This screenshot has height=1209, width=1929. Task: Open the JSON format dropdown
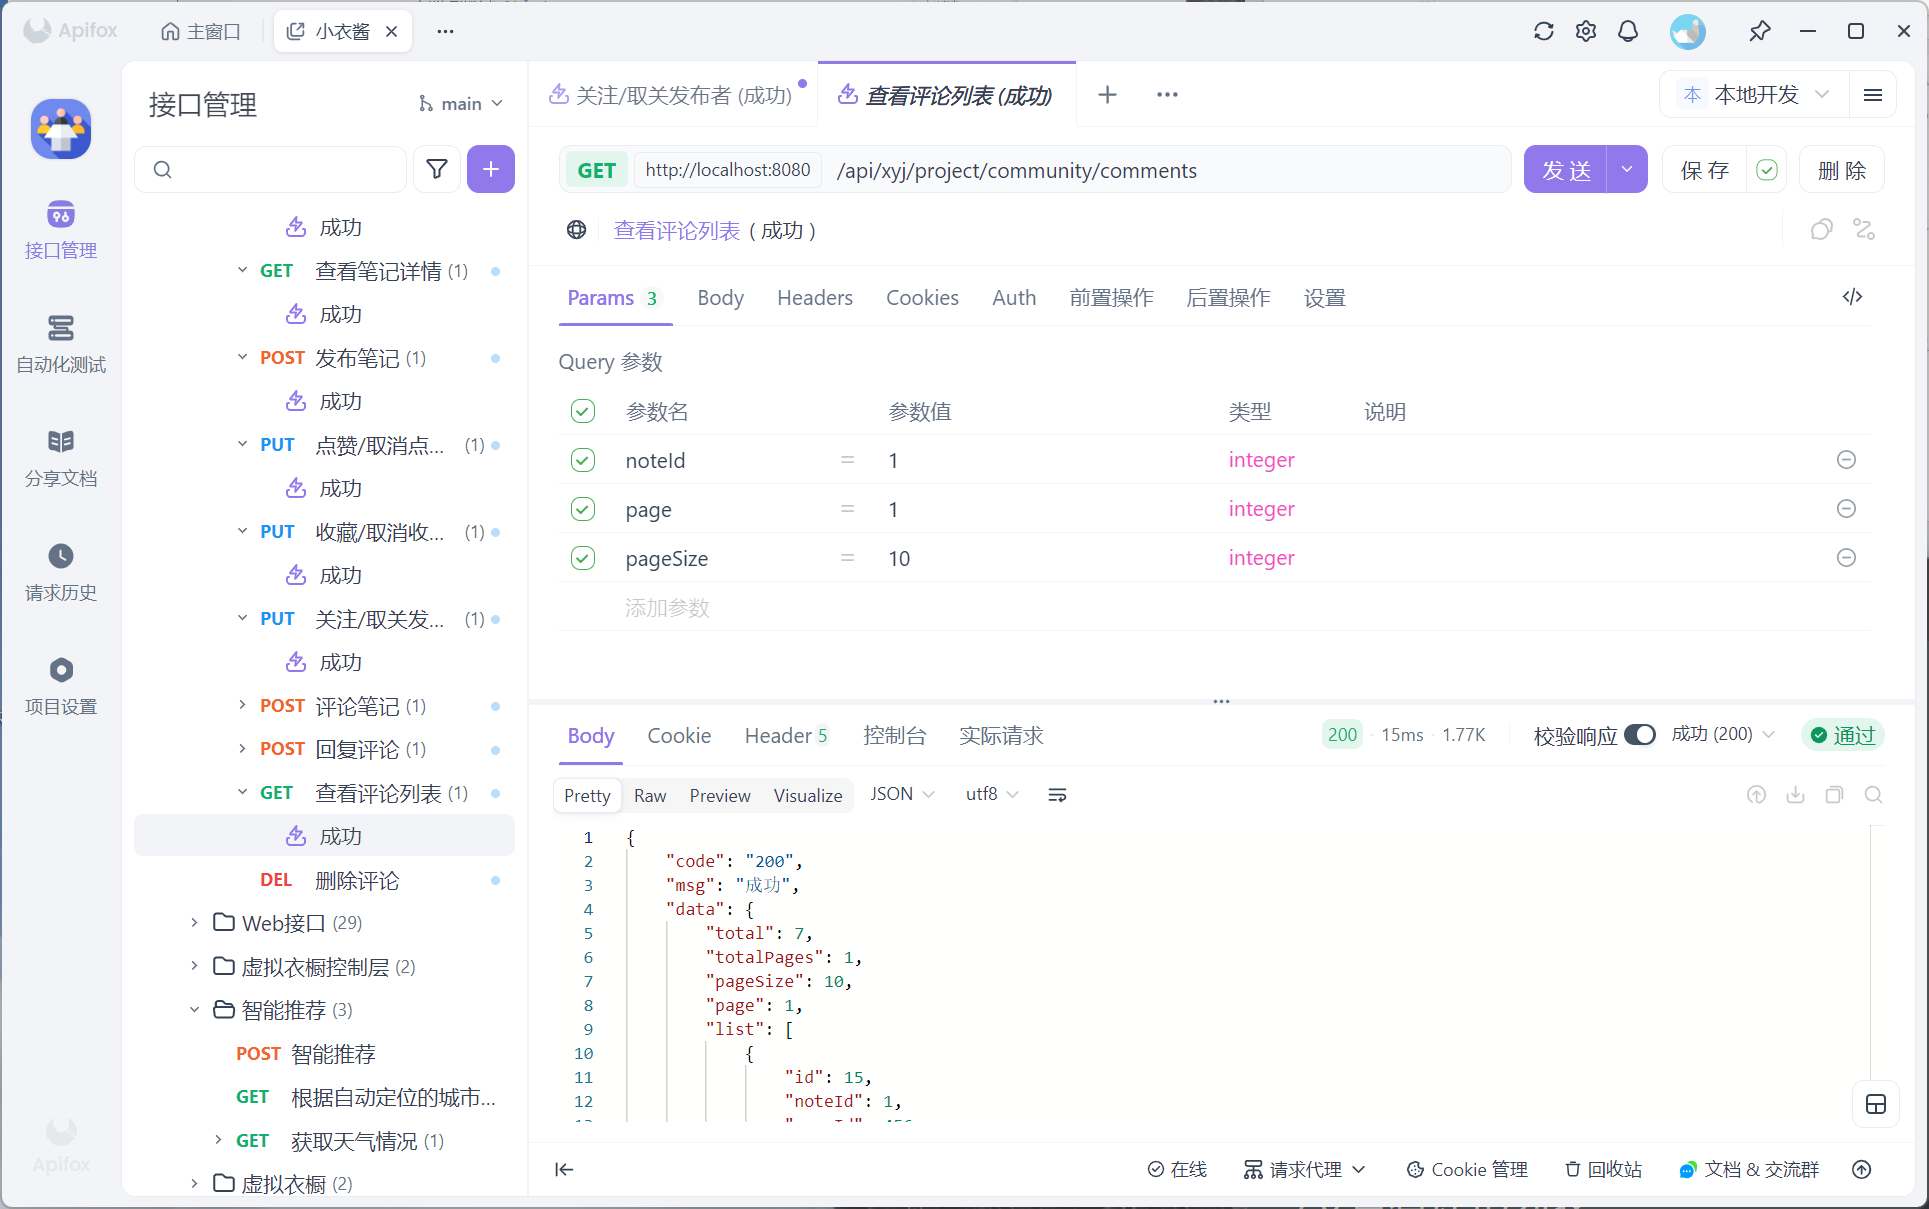click(x=901, y=794)
